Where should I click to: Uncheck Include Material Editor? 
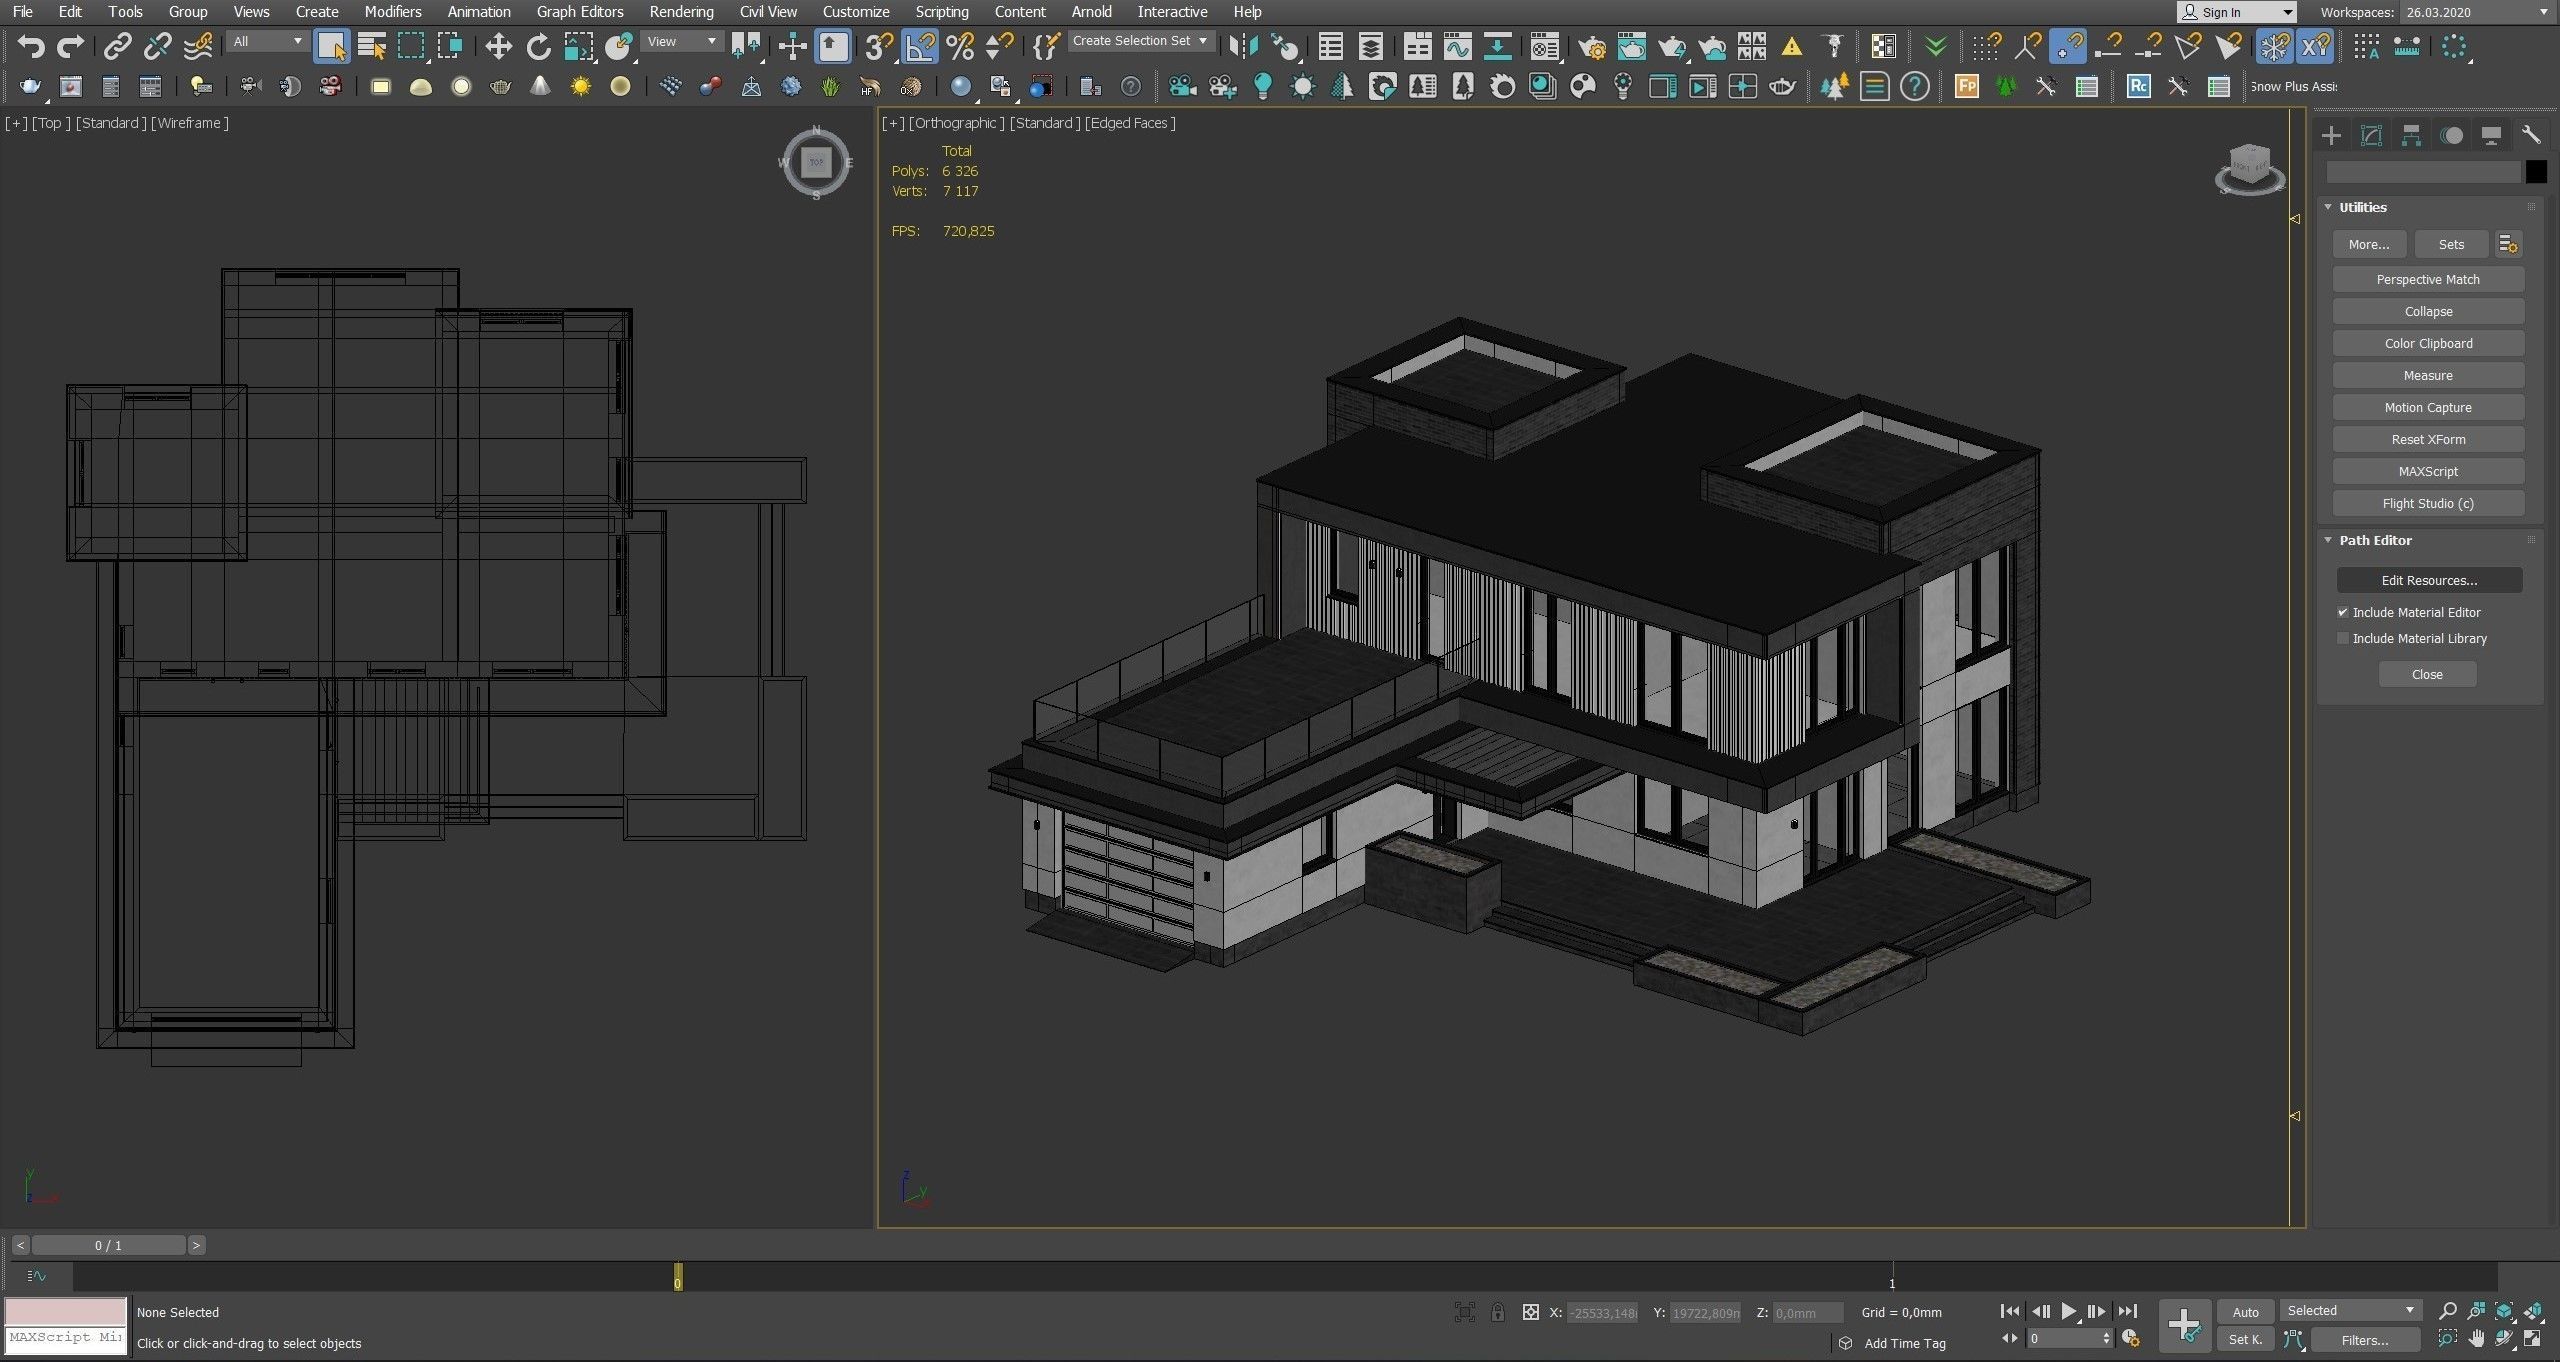(x=2344, y=612)
